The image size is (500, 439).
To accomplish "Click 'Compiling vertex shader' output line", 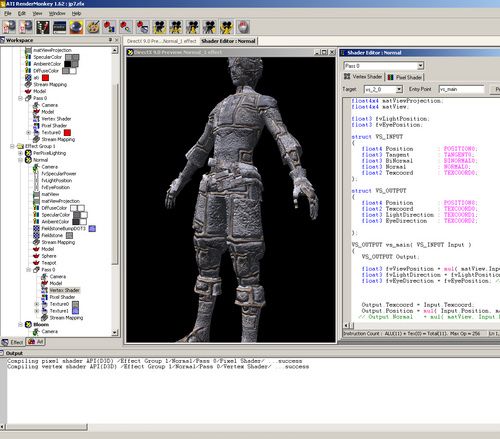I will point(158,367).
